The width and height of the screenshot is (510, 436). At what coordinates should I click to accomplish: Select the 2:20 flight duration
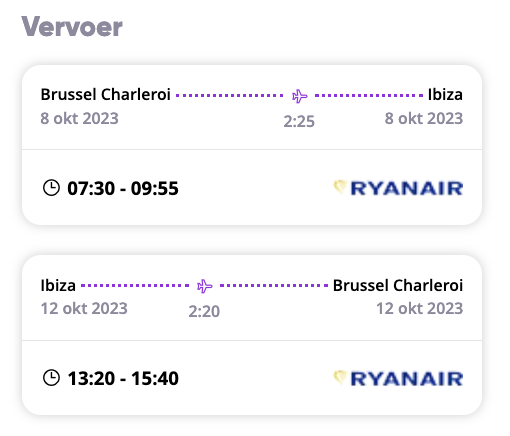pos(204,311)
